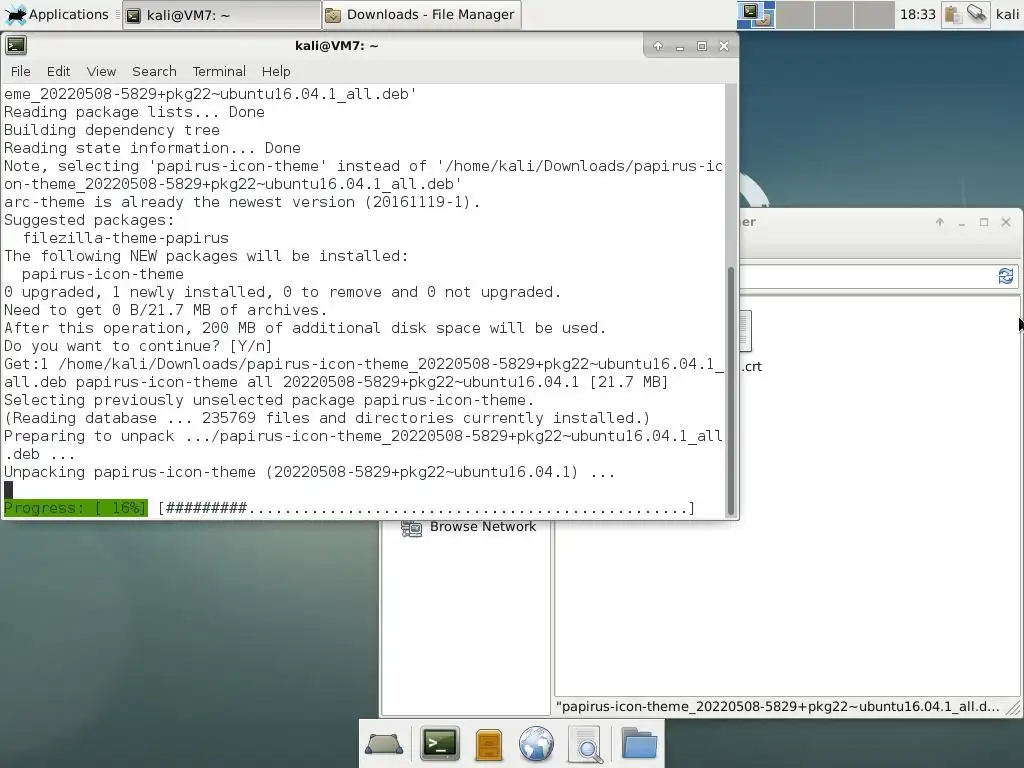Open the Application Finder magnifier dock icon
The width and height of the screenshot is (1024, 768).
coord(586,744)
